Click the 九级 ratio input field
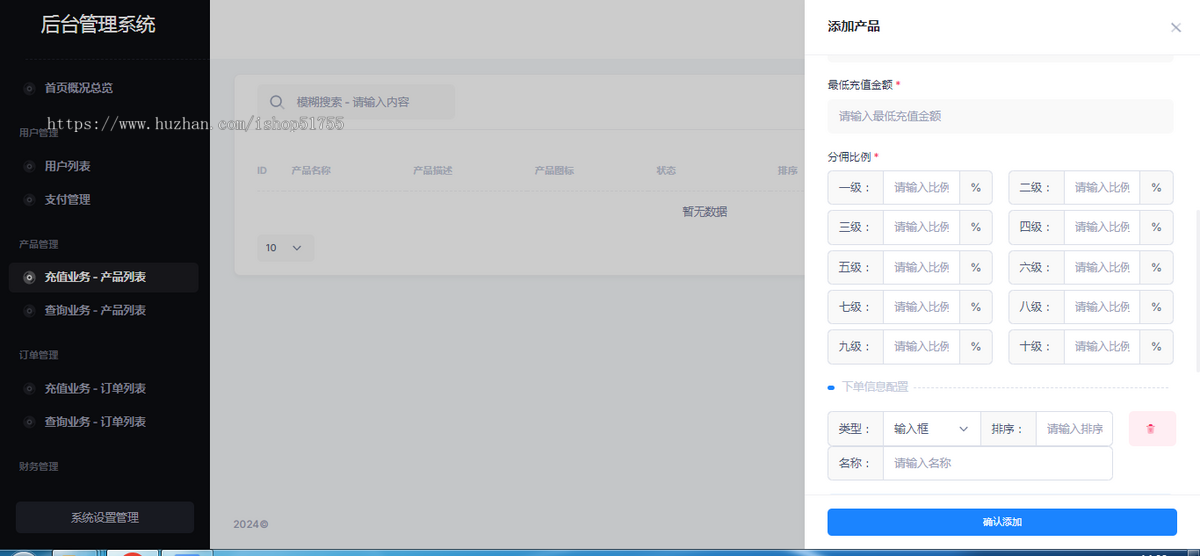The image size is (1200, 556). coord(921,346)
